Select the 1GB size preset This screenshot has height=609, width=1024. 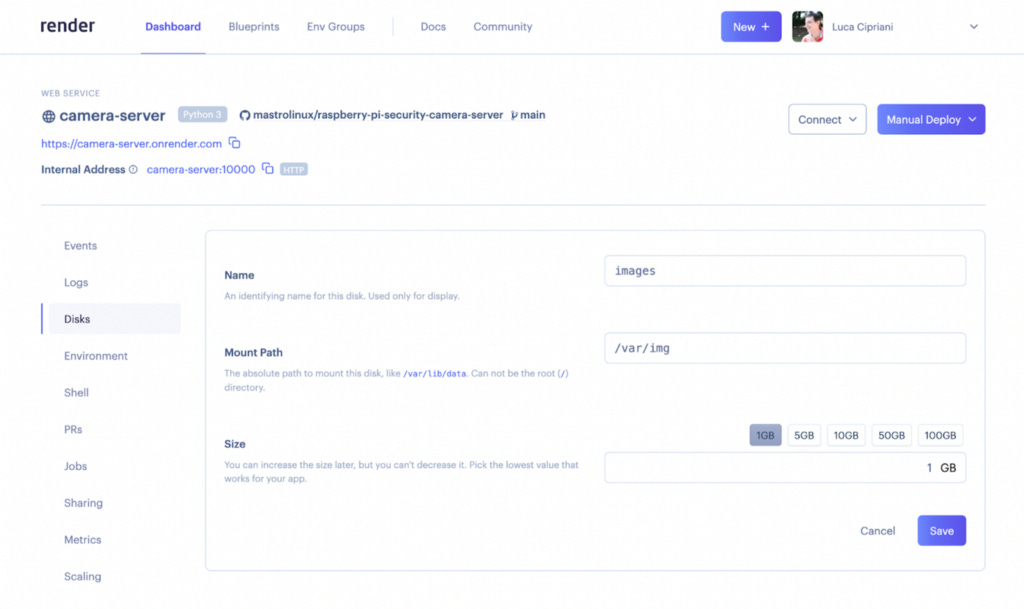click(765, 435)
